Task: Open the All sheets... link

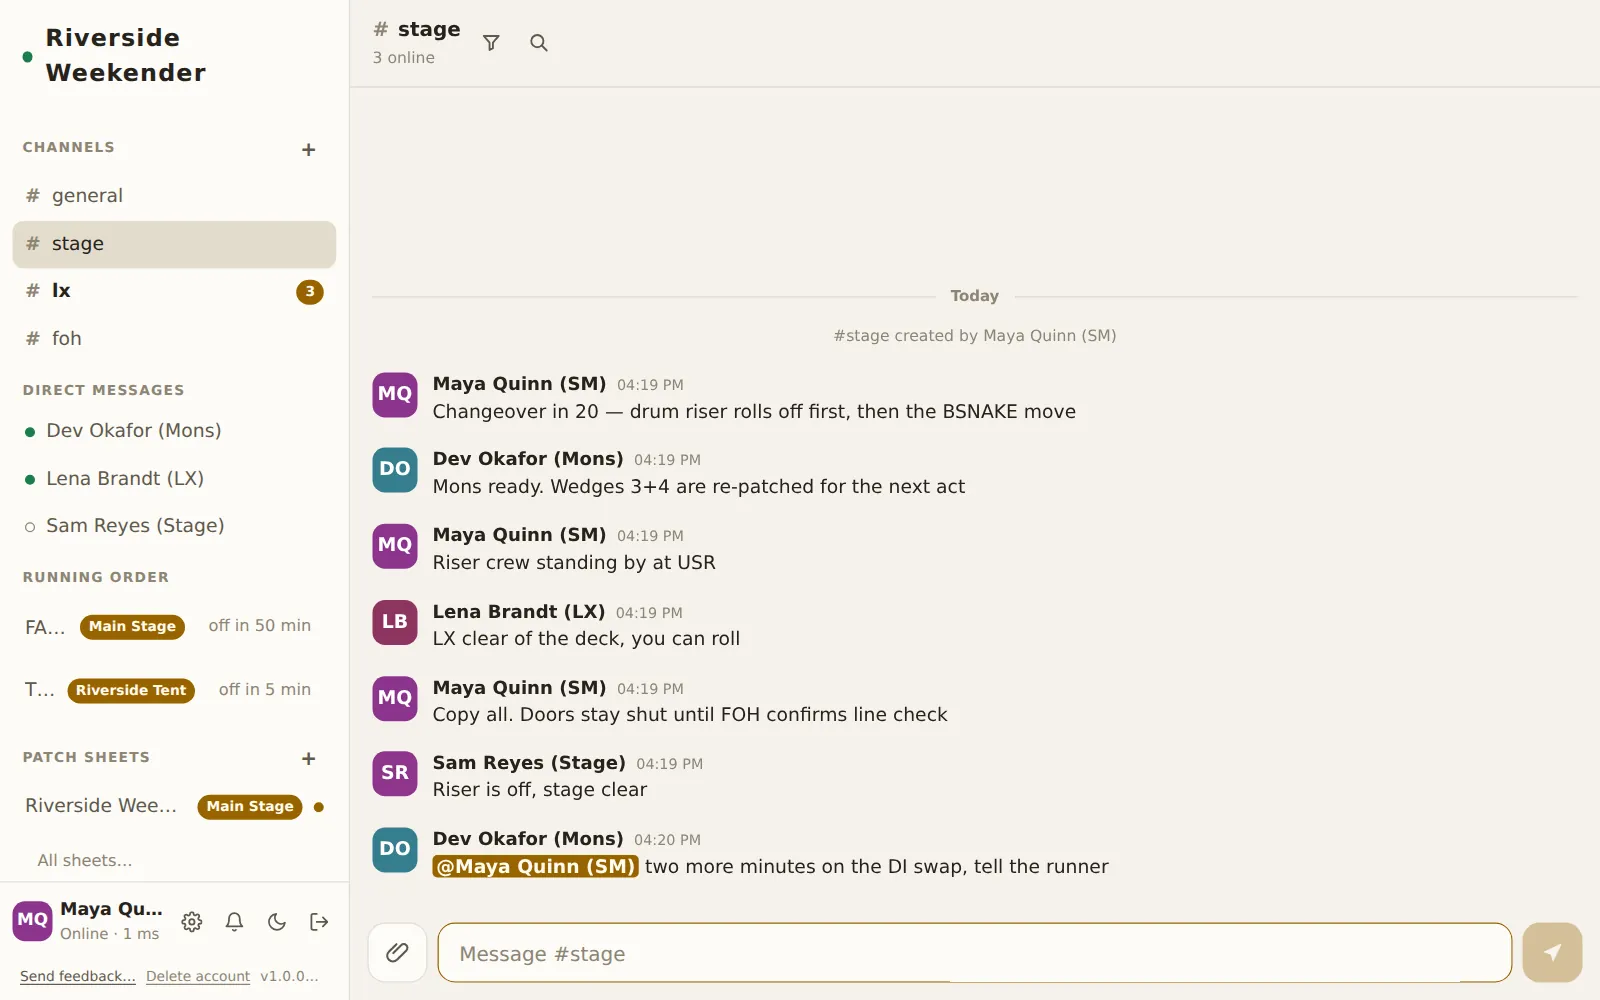Action: (85, 861)
